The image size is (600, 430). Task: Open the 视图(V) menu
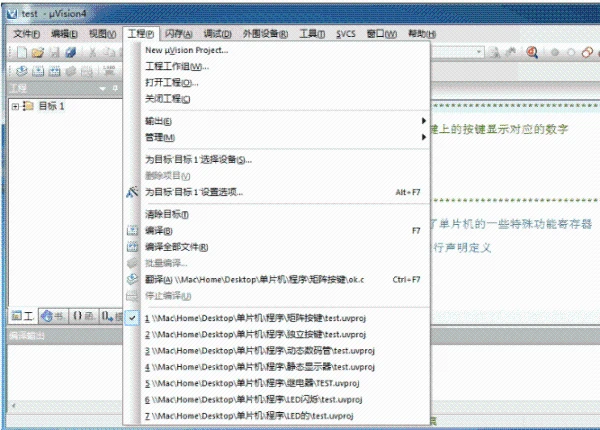(103, 34)
